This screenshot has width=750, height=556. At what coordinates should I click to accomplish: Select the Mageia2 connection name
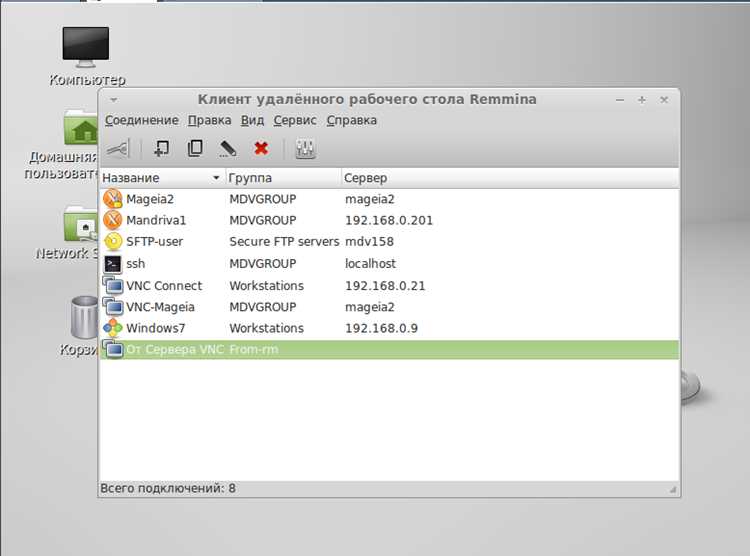pyautogui.click(x=150, y=199)
